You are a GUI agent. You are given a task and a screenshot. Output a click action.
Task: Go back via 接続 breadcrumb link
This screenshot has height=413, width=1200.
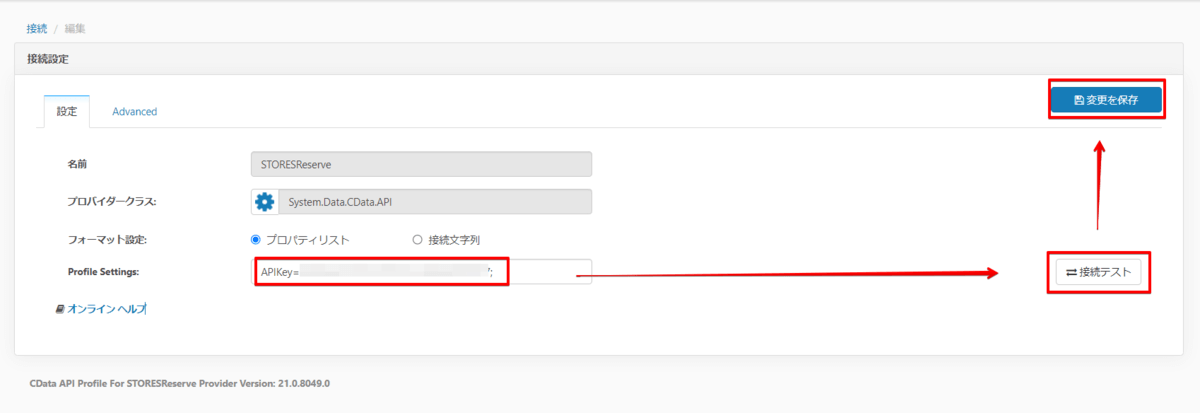point(36,28)
